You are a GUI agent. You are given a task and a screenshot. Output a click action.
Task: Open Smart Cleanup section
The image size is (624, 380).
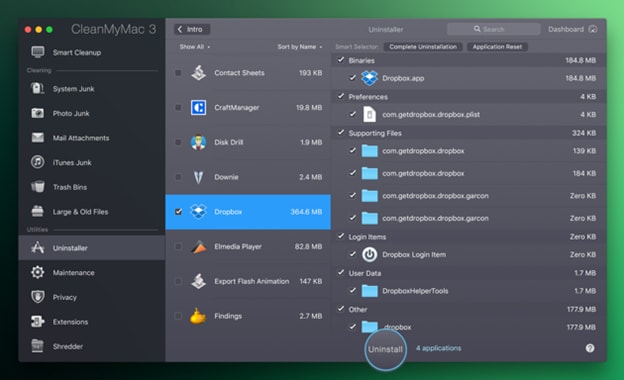[92, 52]
